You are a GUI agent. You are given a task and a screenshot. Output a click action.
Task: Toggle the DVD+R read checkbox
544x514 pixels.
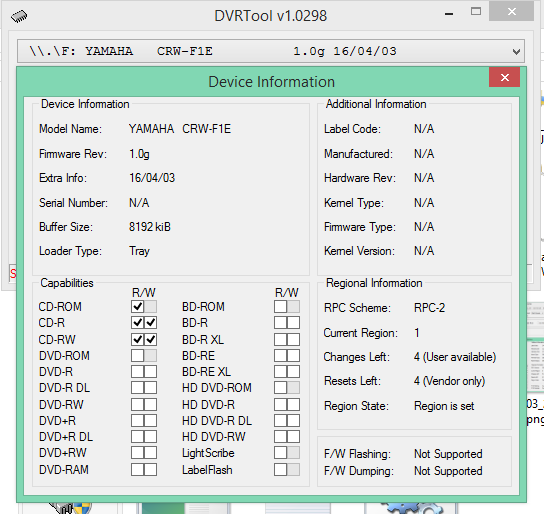138,420
